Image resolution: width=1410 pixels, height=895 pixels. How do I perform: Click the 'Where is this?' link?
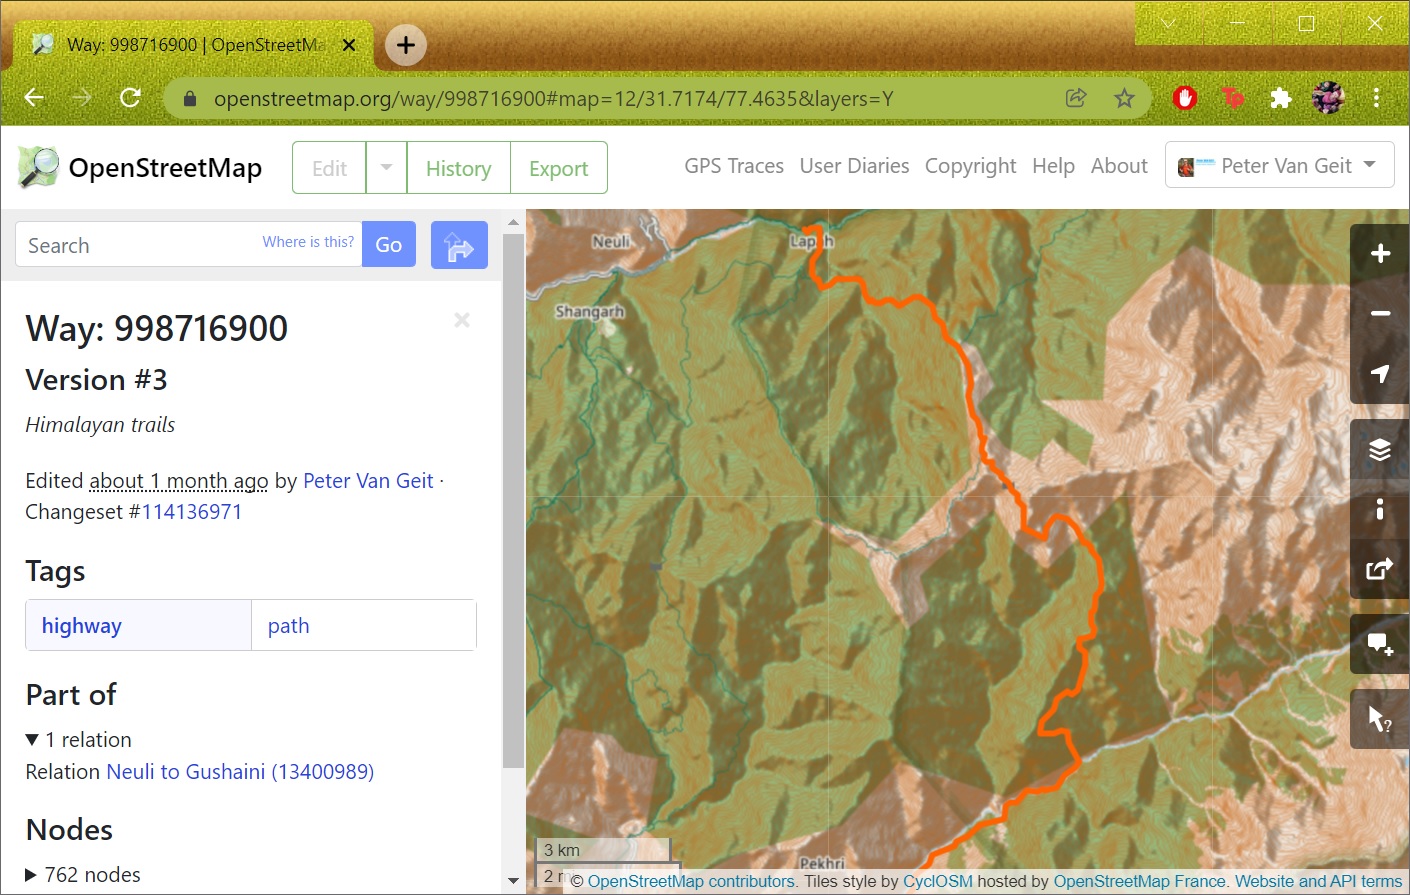click(308, 242)
